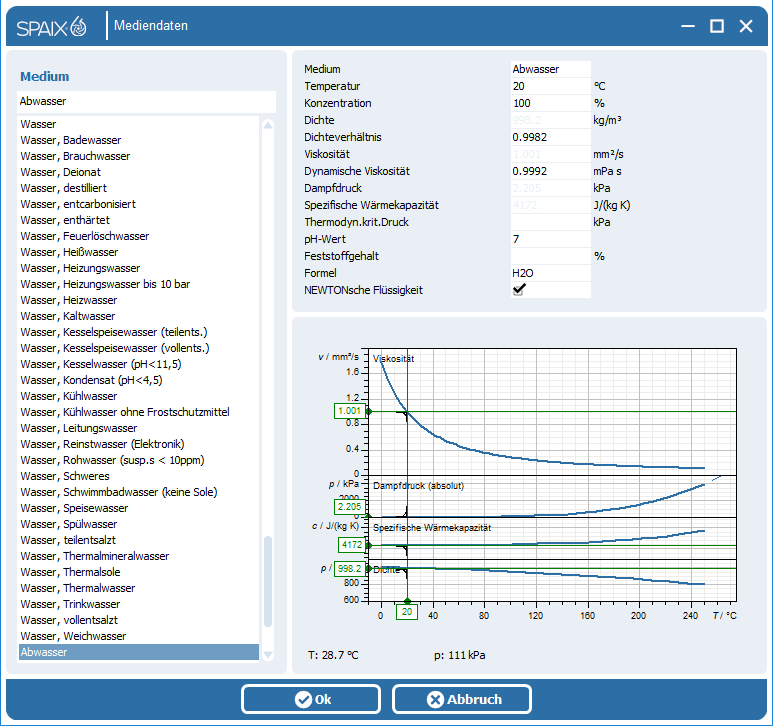Close the Mediendaten dialog
Screen dimensions: 773x726
tap(746, 26)
